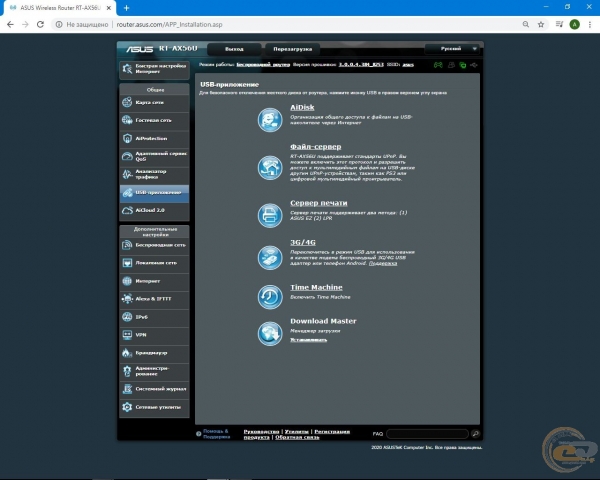The width and height of the screenshot is (600, 480).
Task: Click the Выход logout button
Action: (234, 49)
